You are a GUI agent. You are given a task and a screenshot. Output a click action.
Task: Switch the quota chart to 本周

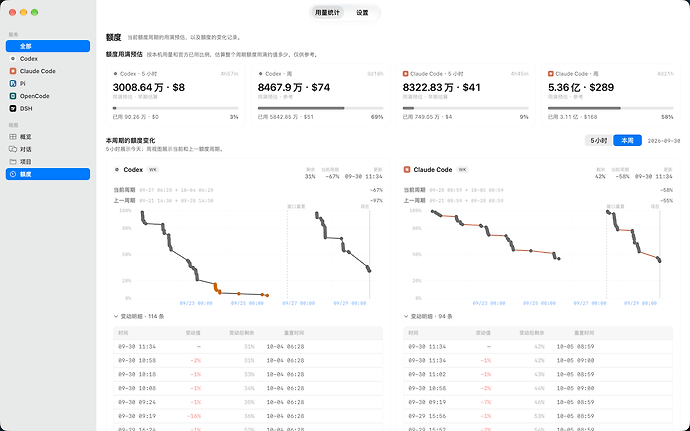[627, 140]
